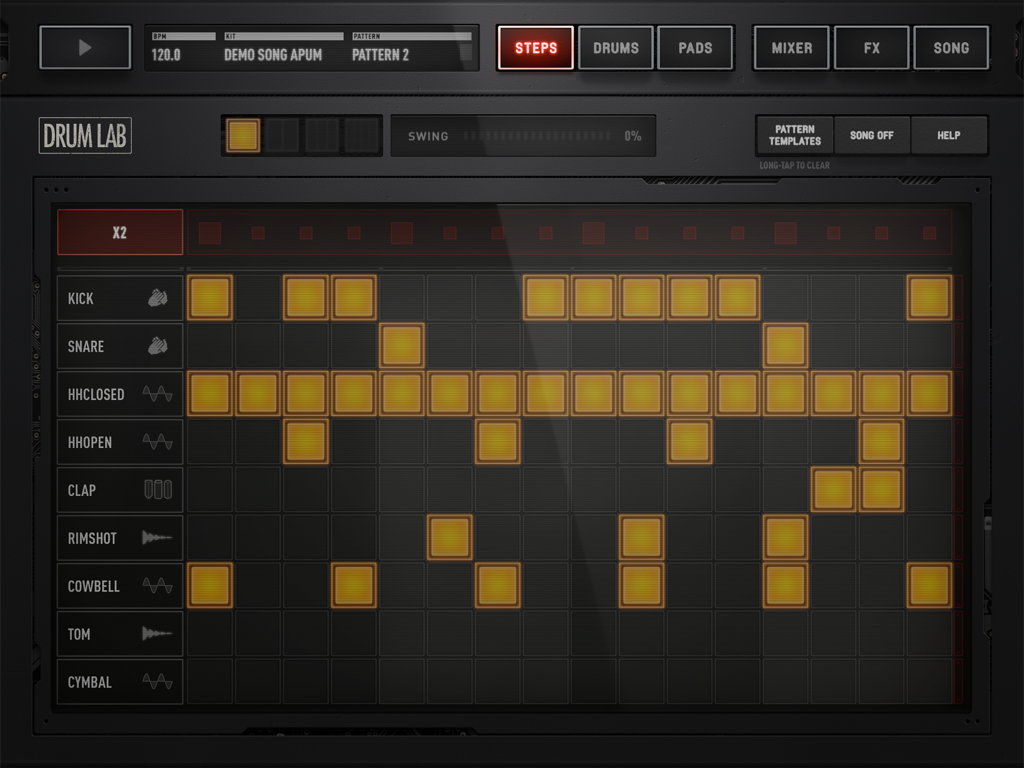The width and height of the screenshot is (1024, 768).
Task: Select the second pattern page square
Action: tap(282, 134)
